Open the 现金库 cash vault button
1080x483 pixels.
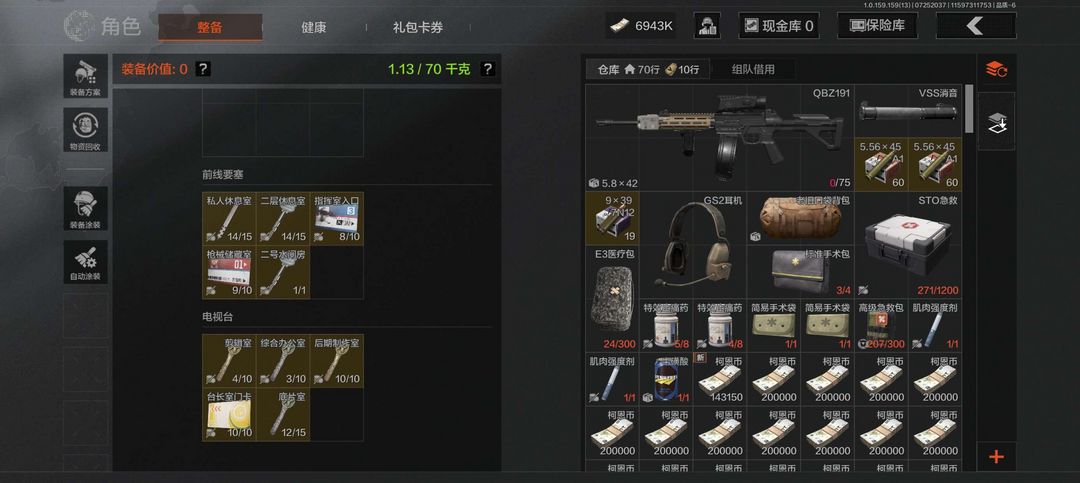(779, 26)
